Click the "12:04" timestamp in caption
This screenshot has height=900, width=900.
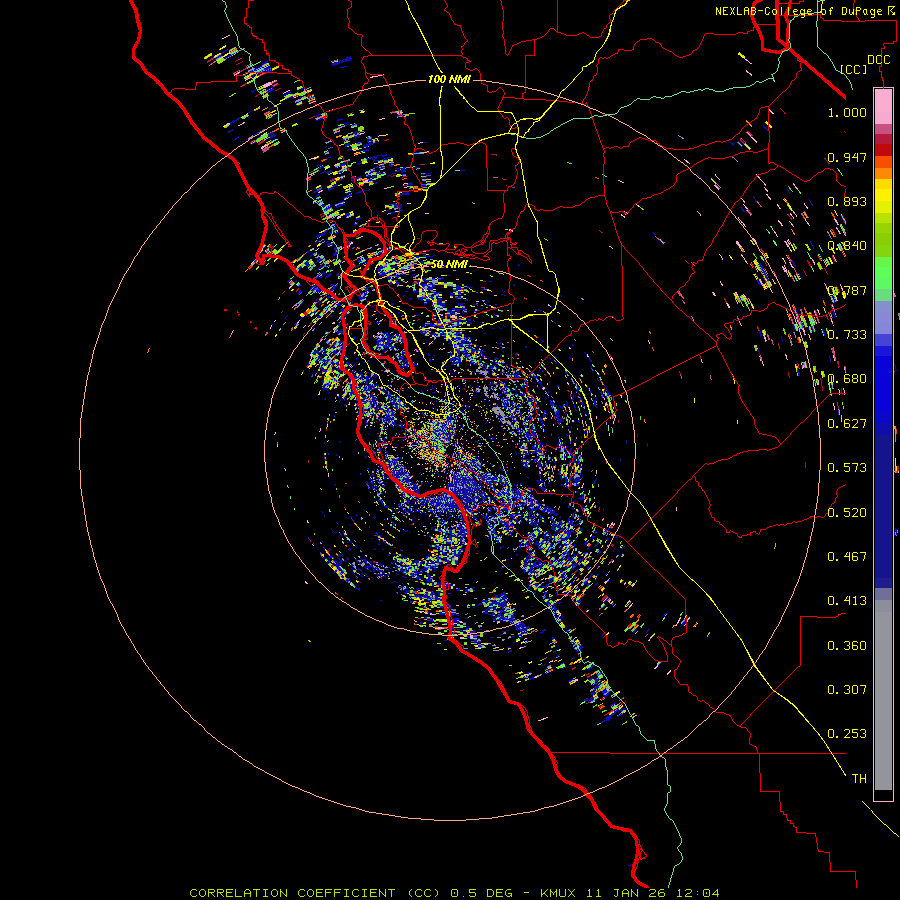click(x=697, y=893)
